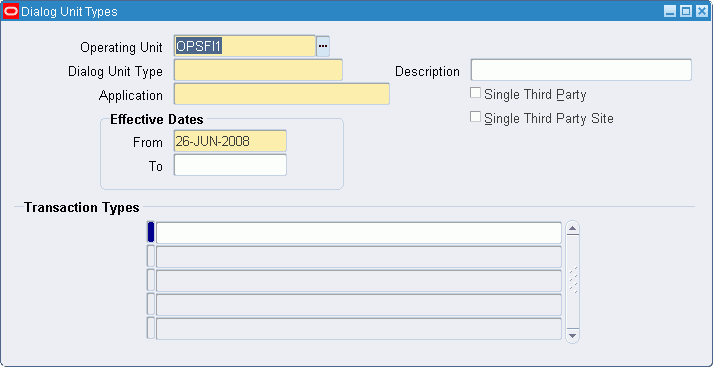The image size is (713, 367).
Task: Minimize the Dialog Unit Types window
Action: point(670,11)
